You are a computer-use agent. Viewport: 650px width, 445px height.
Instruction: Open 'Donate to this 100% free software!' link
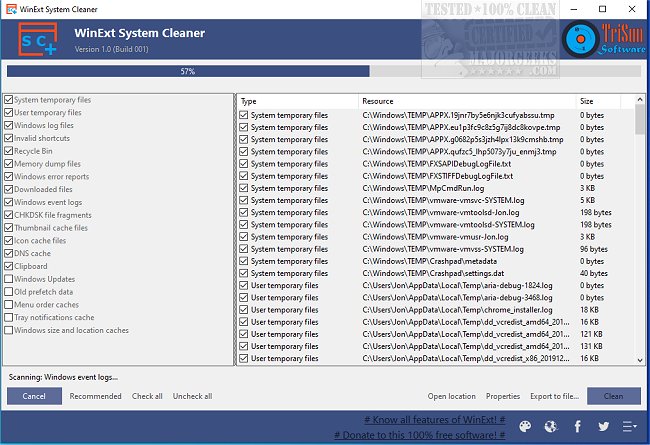[420, 435]
